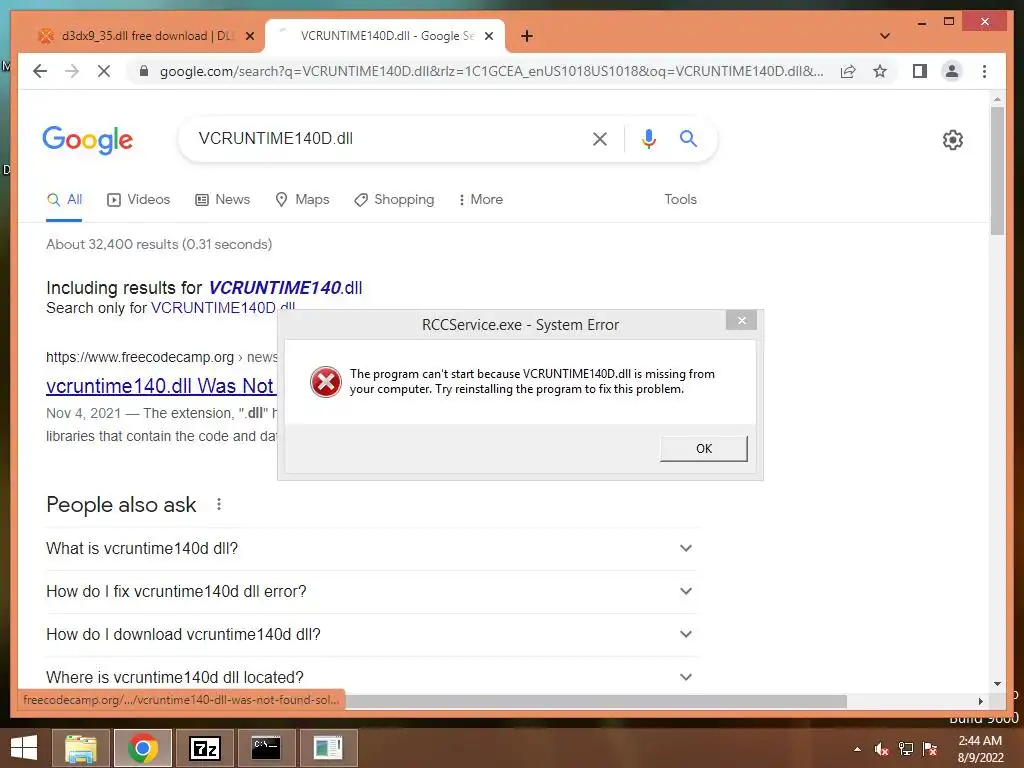Viewport: 1024px width, 768px height.
Task: Close the VCRUNTIME140D.dll Google tab
Action: click(488, 36)
